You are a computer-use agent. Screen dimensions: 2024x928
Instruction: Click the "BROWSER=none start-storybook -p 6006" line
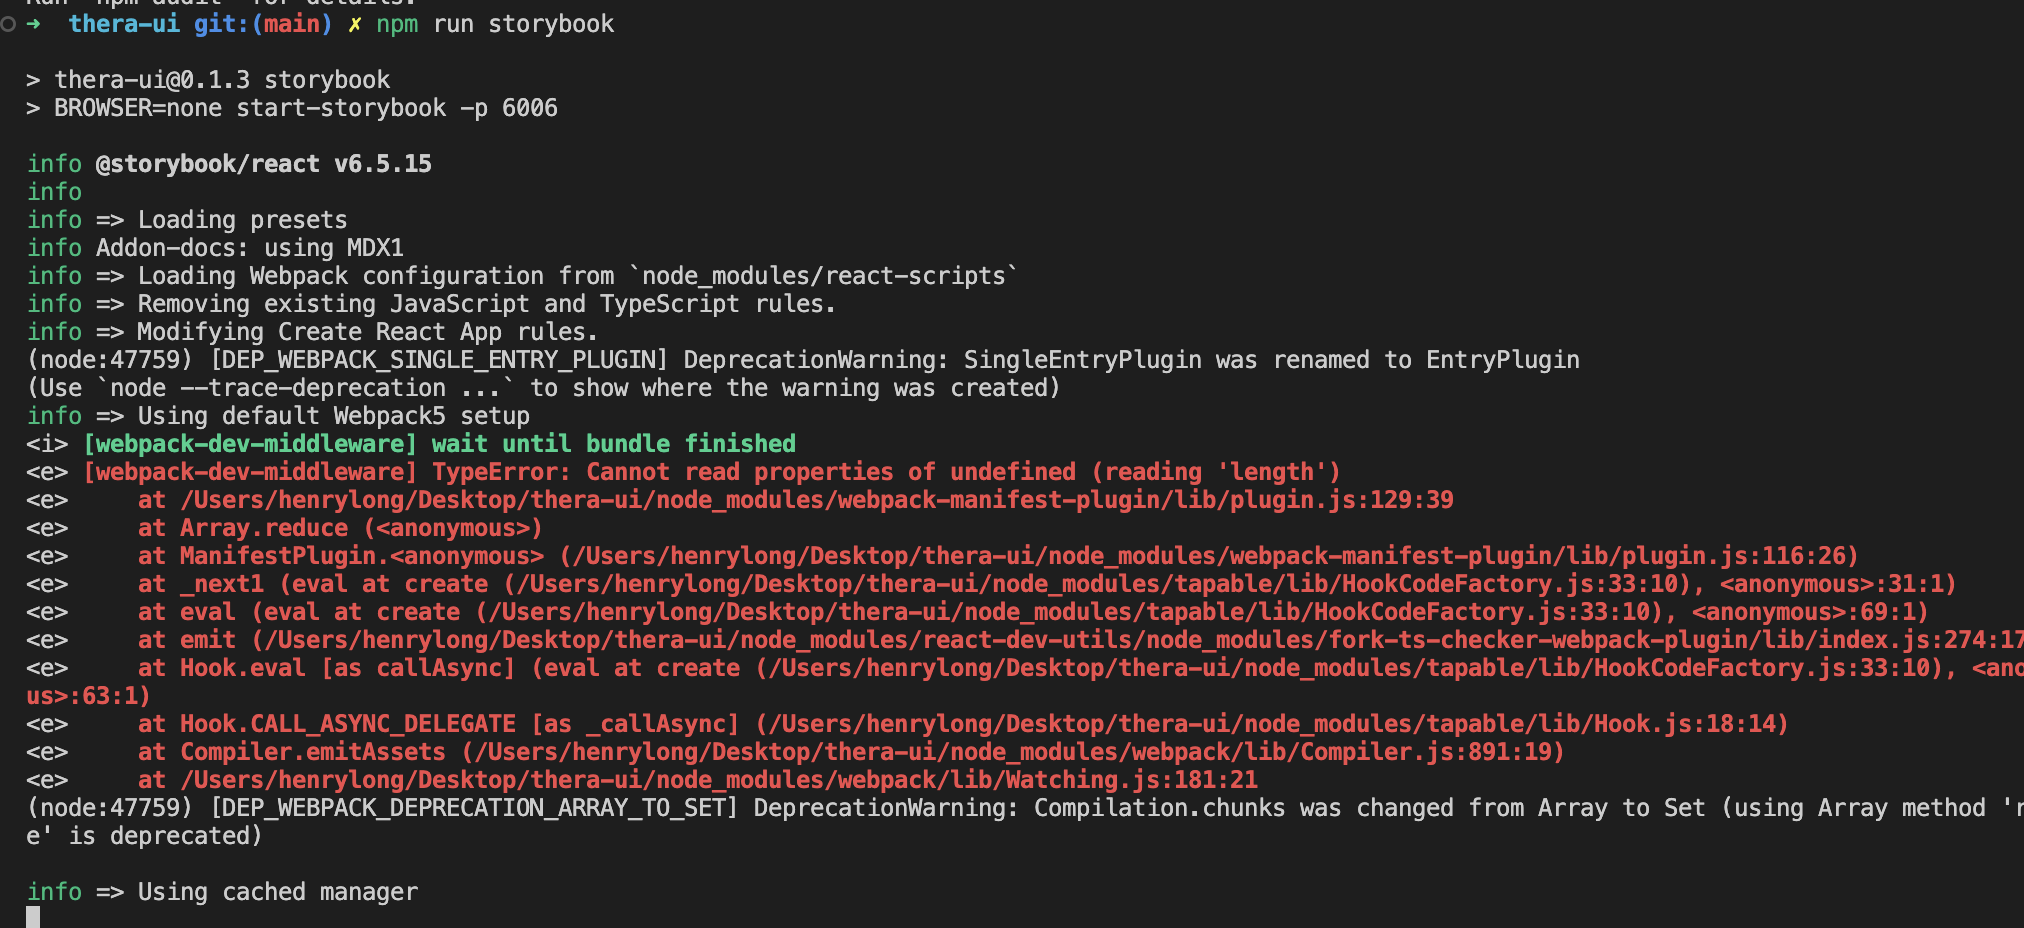(x=305, y=108)
